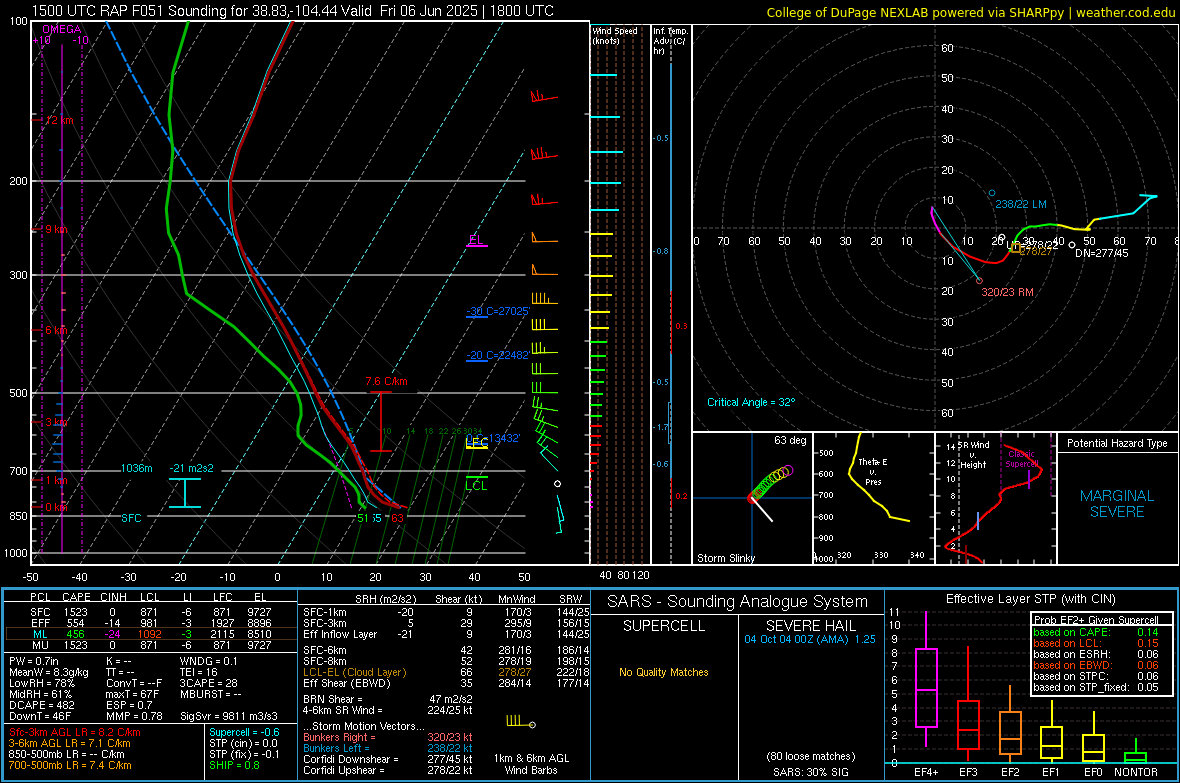Click the 'Bunkers Right =' storm motion line
Screen dimensions: 1180x783
point(388,737)
